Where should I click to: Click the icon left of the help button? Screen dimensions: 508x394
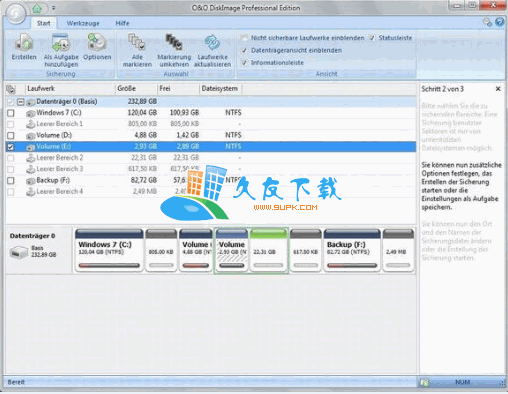pos(487,22)
